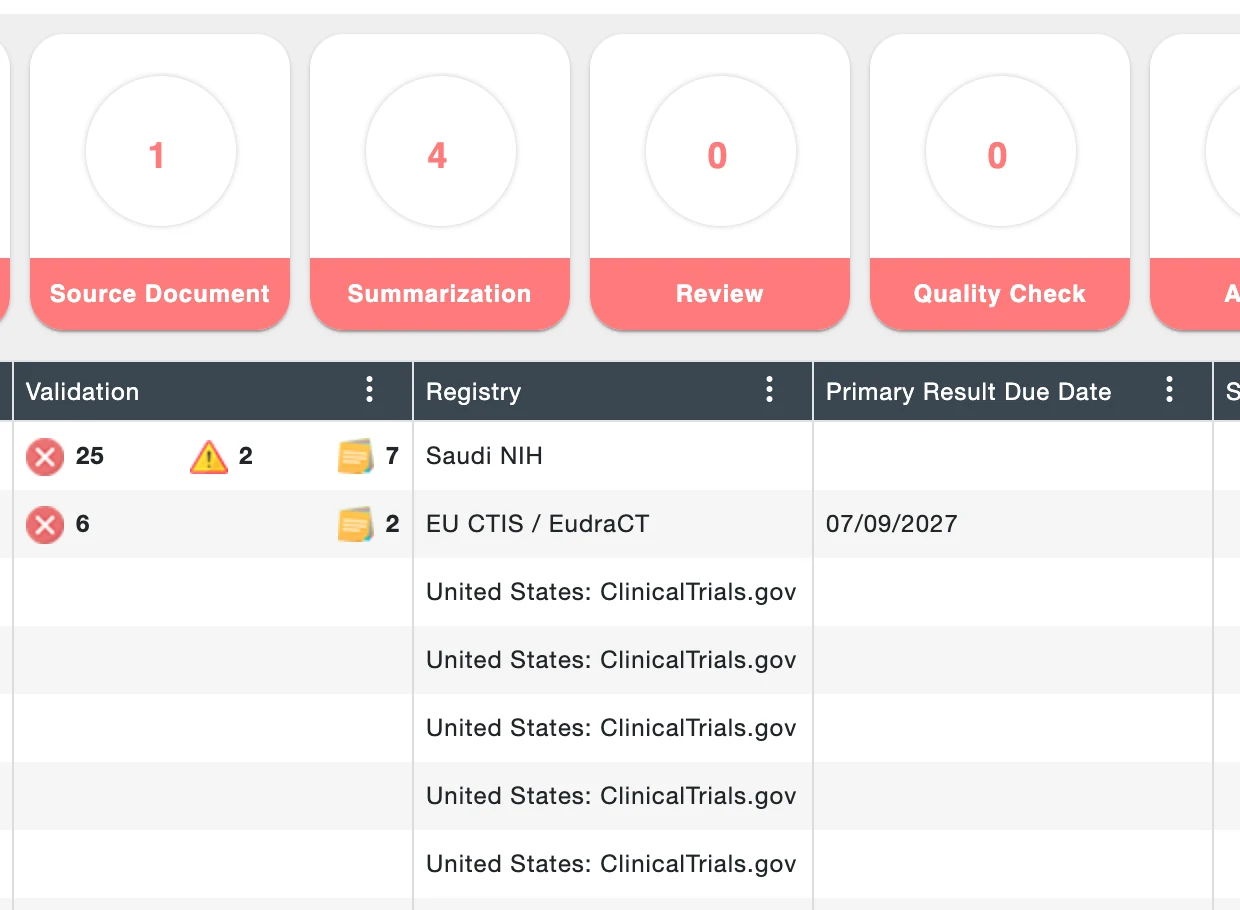The image size is (1240, 910).
Task: Click red error icon beside count 6
Action: pyautogui.click(x=44, y=525)
